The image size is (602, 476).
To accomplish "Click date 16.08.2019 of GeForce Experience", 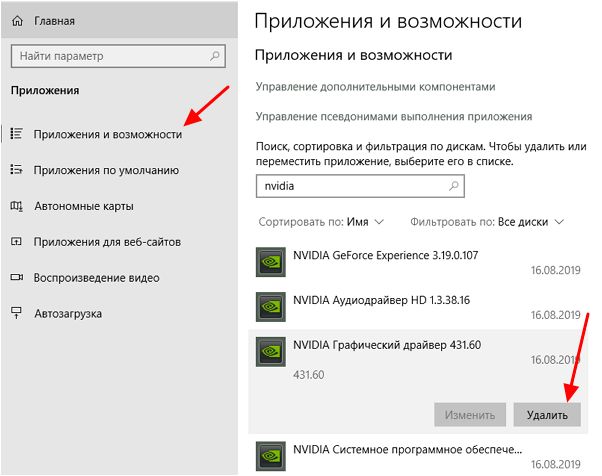I will pyautogui.click(x=556, y=270).
